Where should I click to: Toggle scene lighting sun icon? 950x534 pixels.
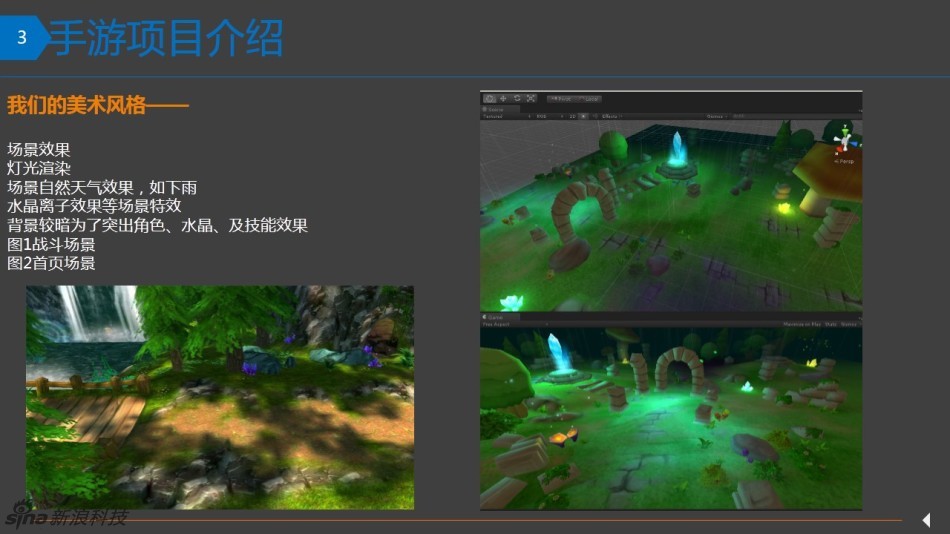point(584,116)
